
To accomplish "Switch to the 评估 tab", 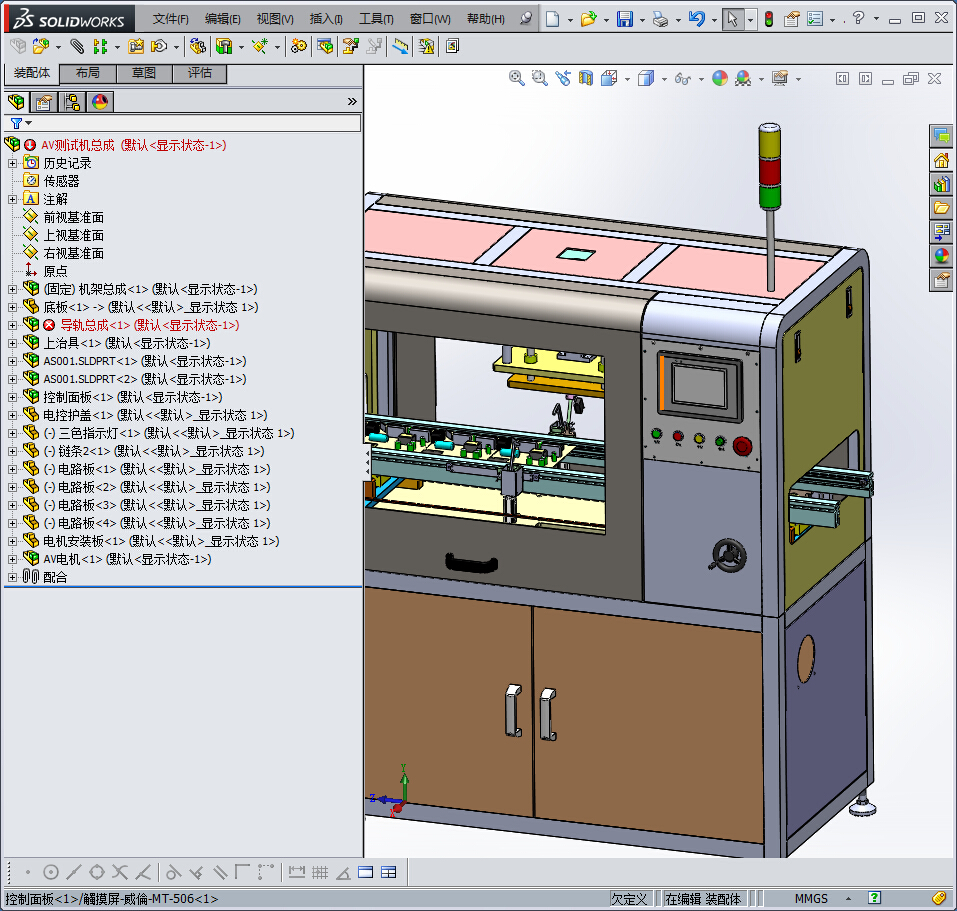I will pyautogui.click(x=199, y=73).
